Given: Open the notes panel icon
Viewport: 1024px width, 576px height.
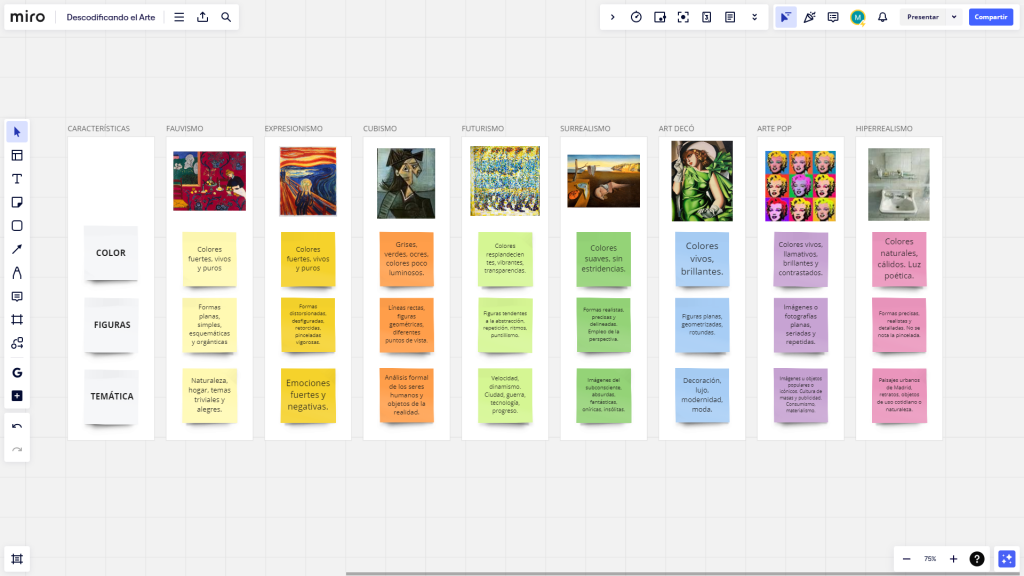Looking at the screenshot, I should coord(730,17).
